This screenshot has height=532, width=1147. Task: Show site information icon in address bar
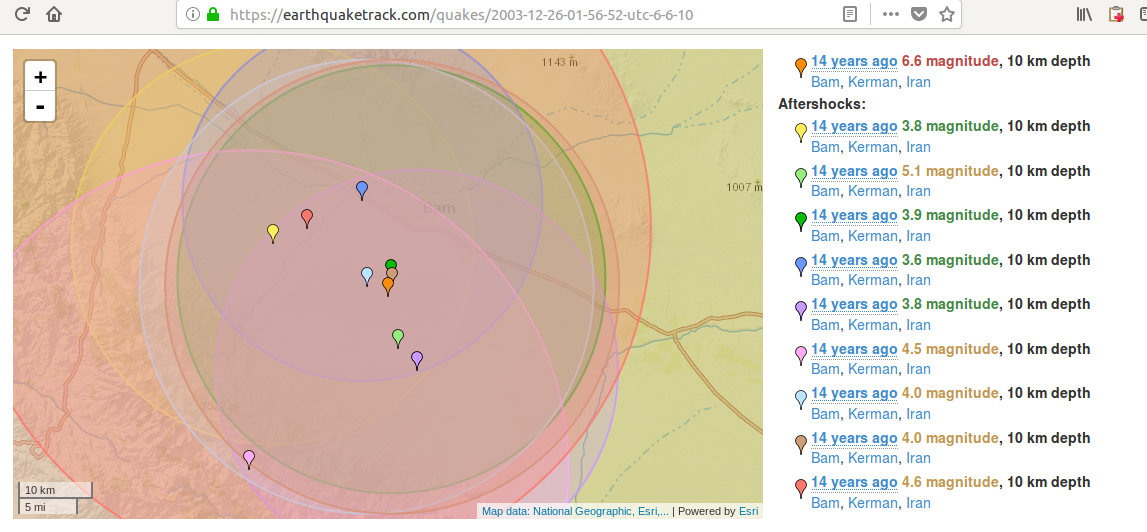pos(193,15)
